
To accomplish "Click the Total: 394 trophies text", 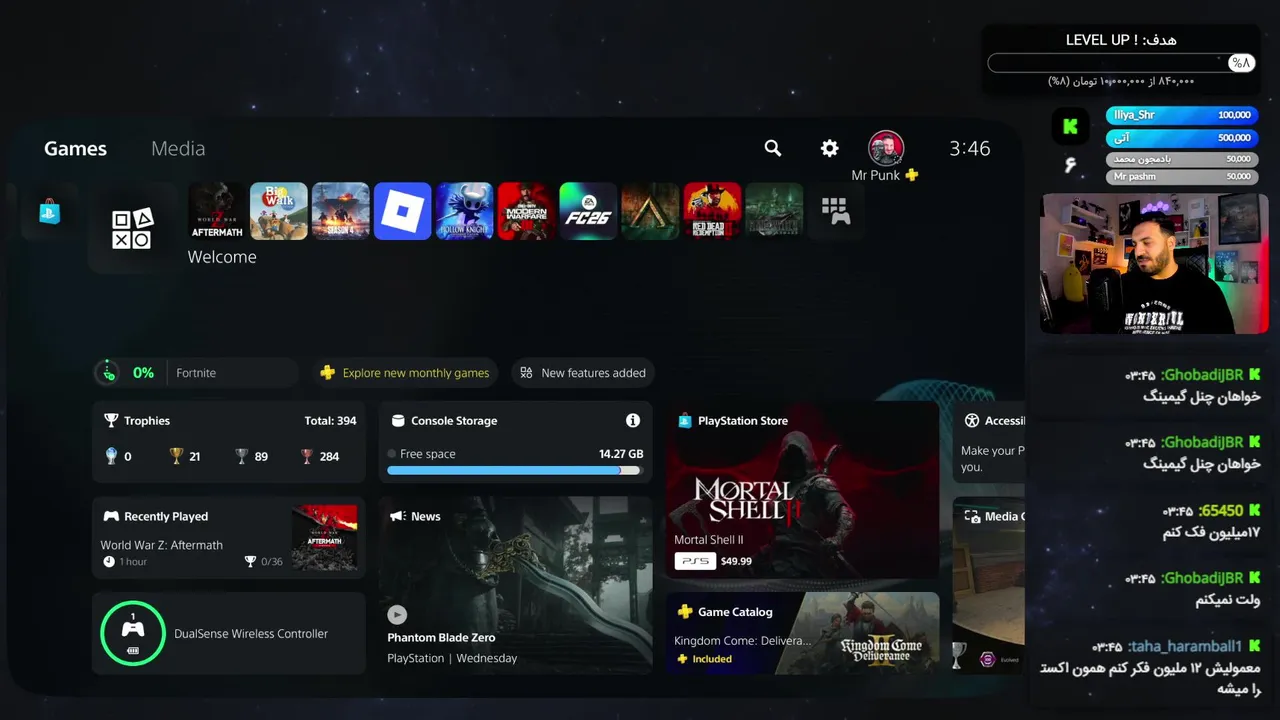I will click(x=330, y=421).
